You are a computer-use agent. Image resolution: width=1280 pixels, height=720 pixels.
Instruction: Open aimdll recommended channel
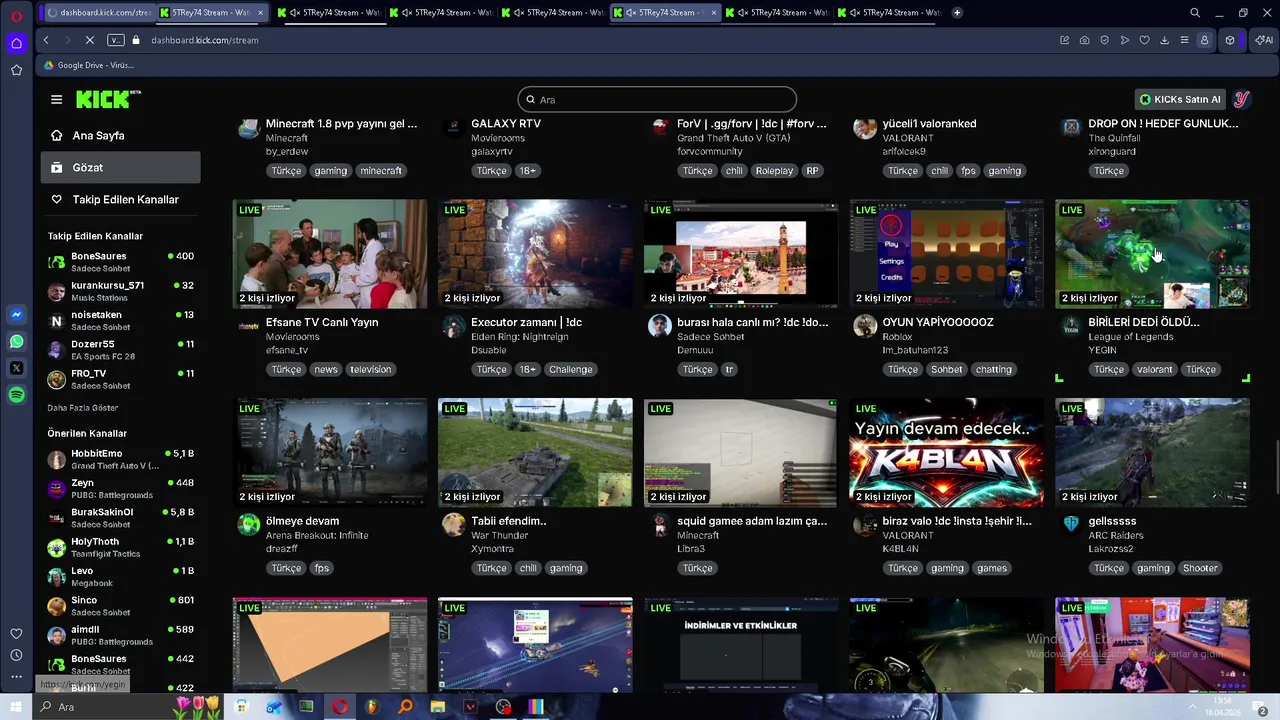pos(120,635)
